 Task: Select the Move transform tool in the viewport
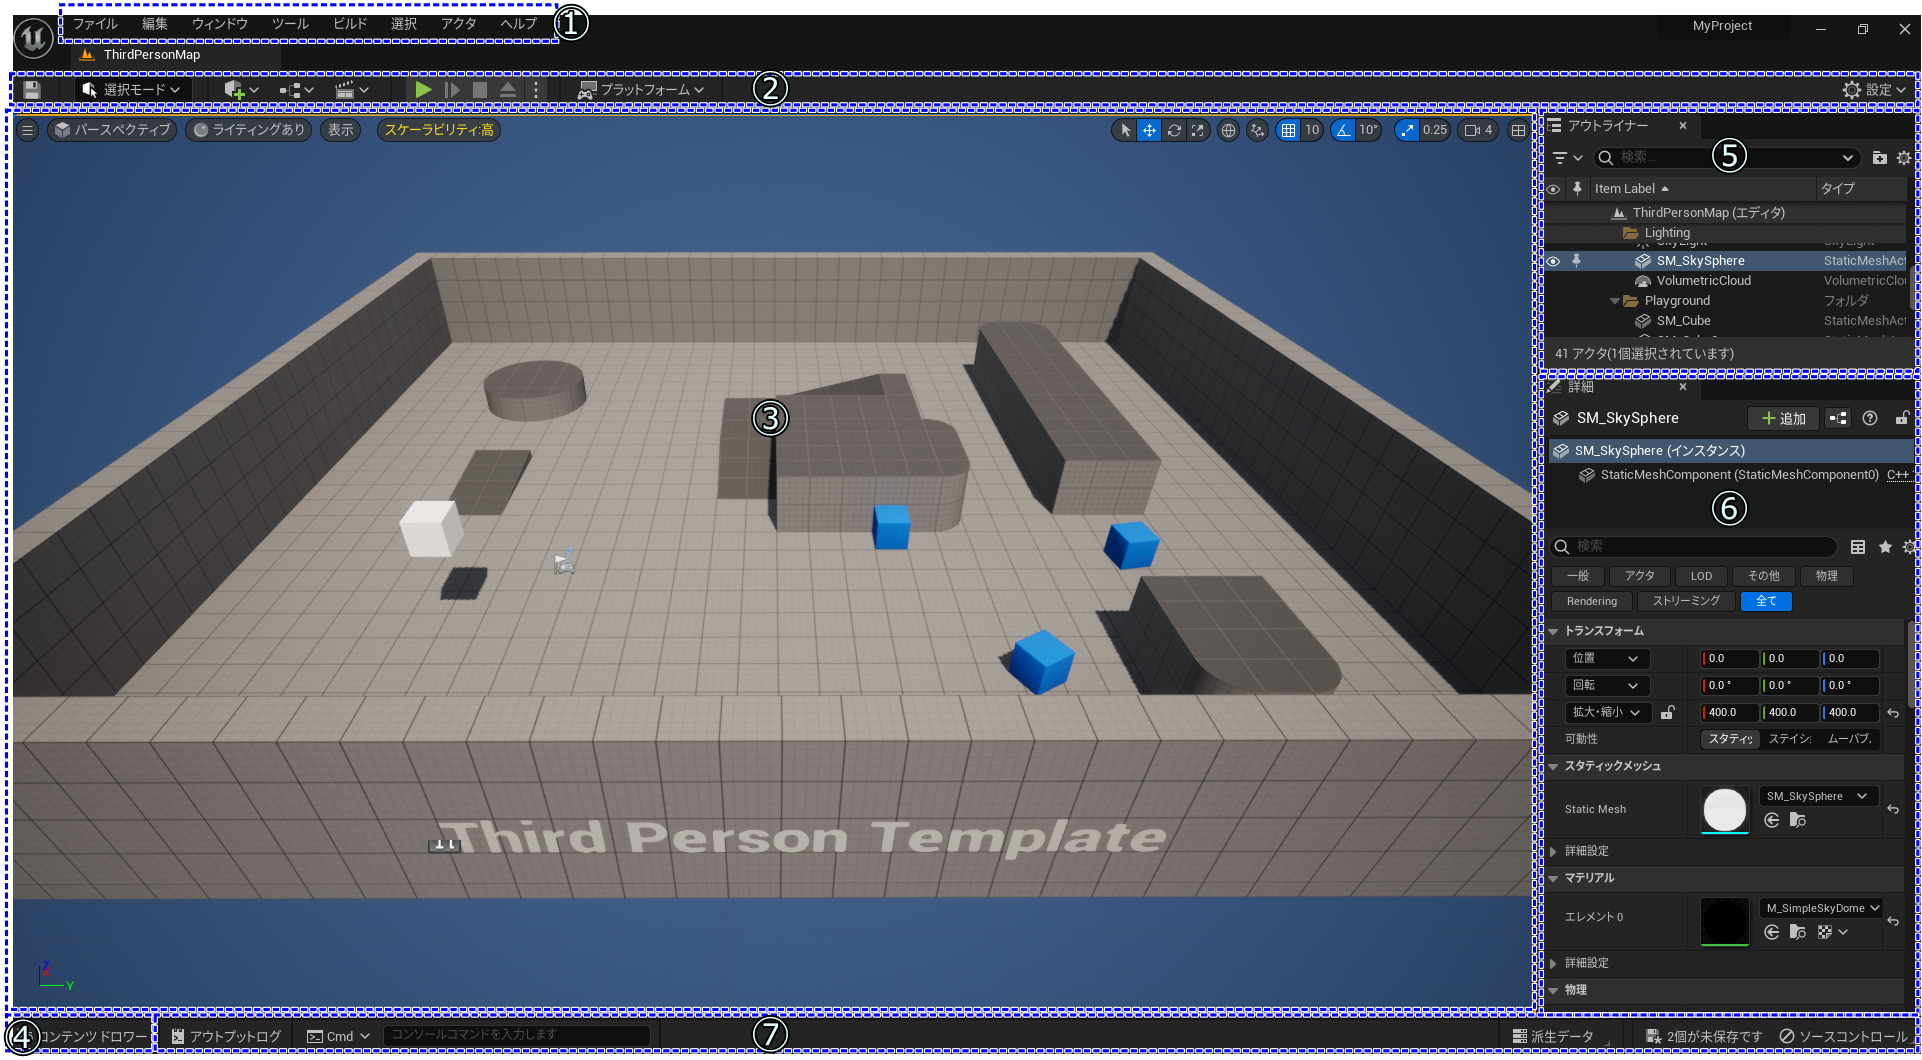(x=1149, y=130)
